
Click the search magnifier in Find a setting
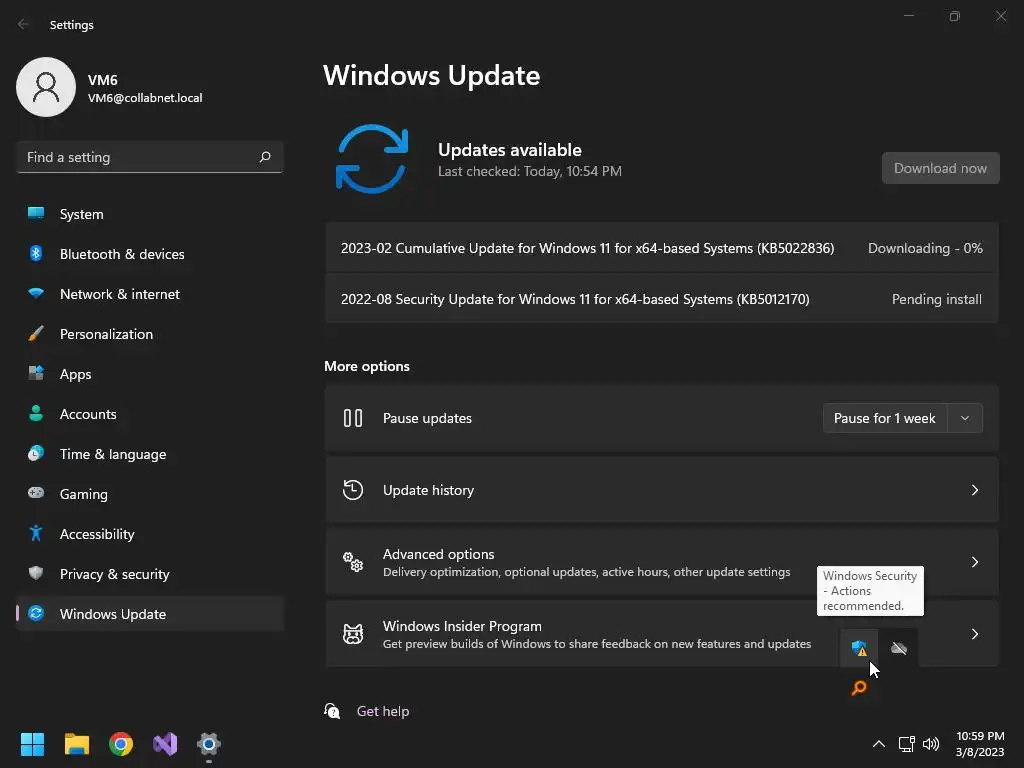pos(265,157)
